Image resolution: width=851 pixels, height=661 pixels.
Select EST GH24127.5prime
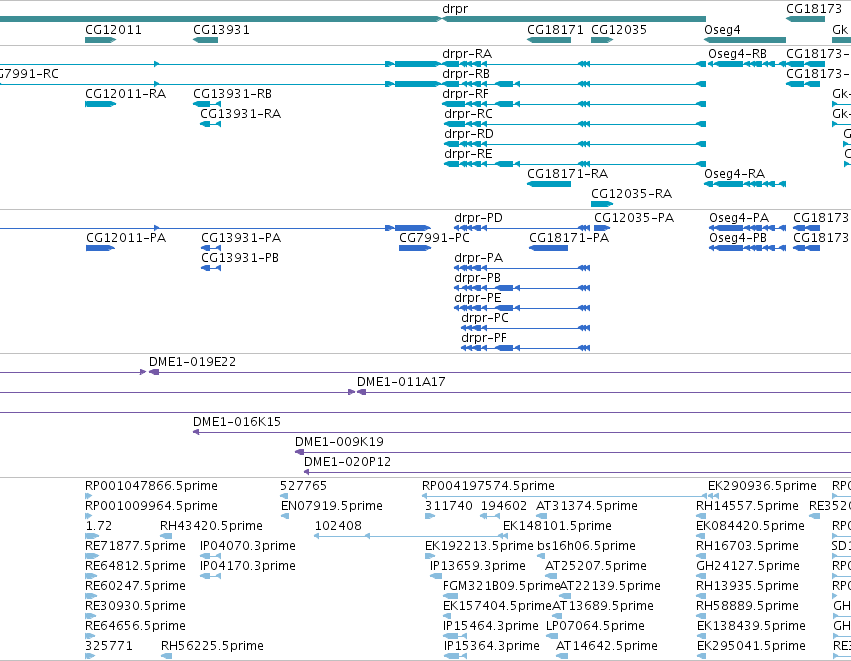click(x=748, y=567)
